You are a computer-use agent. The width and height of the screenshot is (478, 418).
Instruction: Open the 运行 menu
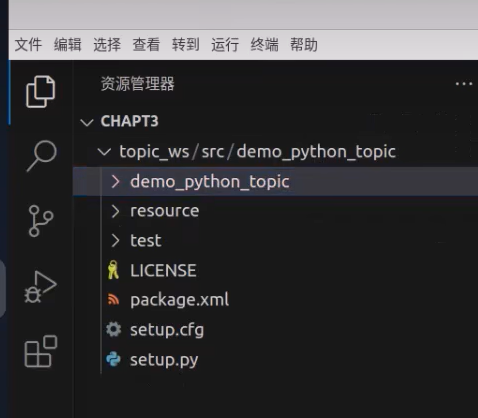pyautogui.click(x=225, y=45)
